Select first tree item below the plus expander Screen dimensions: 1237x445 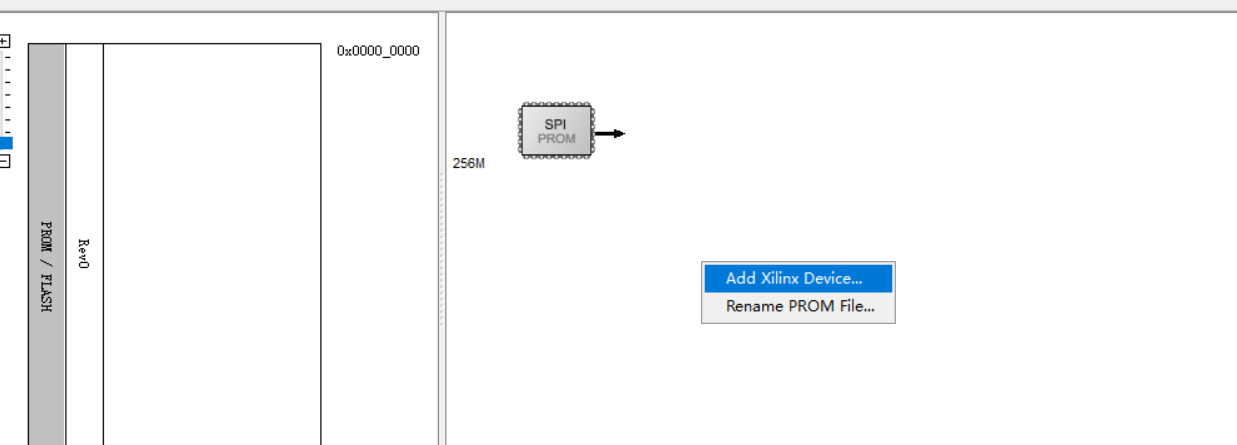point(7,58)
